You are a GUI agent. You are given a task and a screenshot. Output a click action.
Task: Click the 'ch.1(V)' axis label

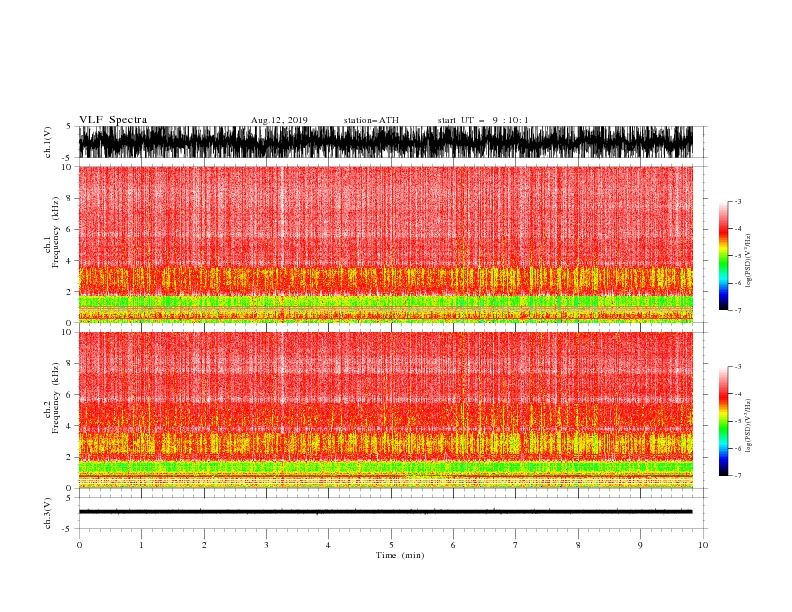pyautogui.click(x=48, y=142)
